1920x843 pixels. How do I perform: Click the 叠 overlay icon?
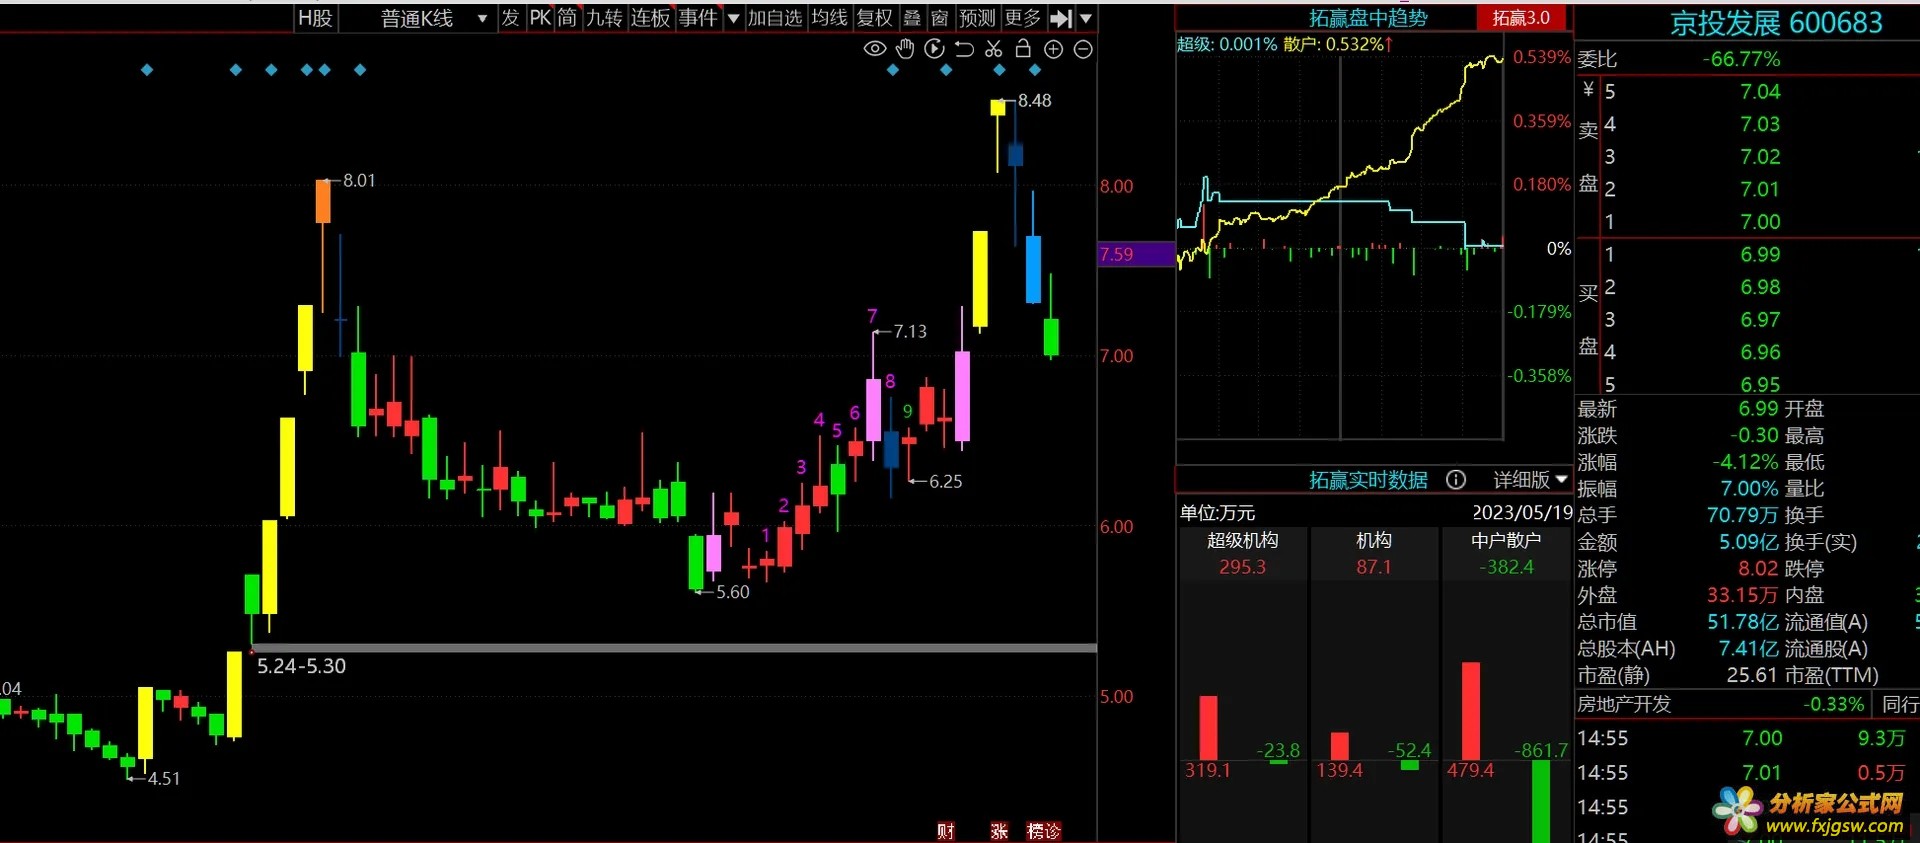coord(912,18)
